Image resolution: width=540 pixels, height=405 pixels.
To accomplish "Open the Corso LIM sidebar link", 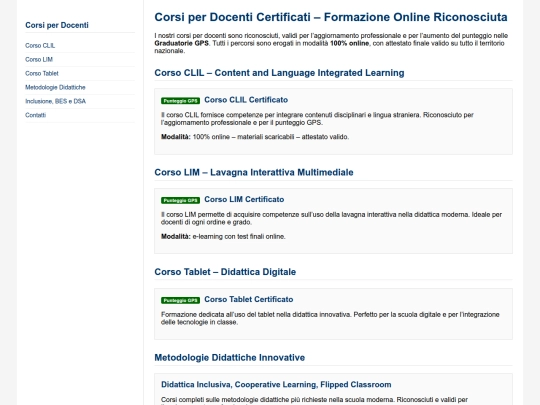I will pyautogui.click(x=39, y=59).
